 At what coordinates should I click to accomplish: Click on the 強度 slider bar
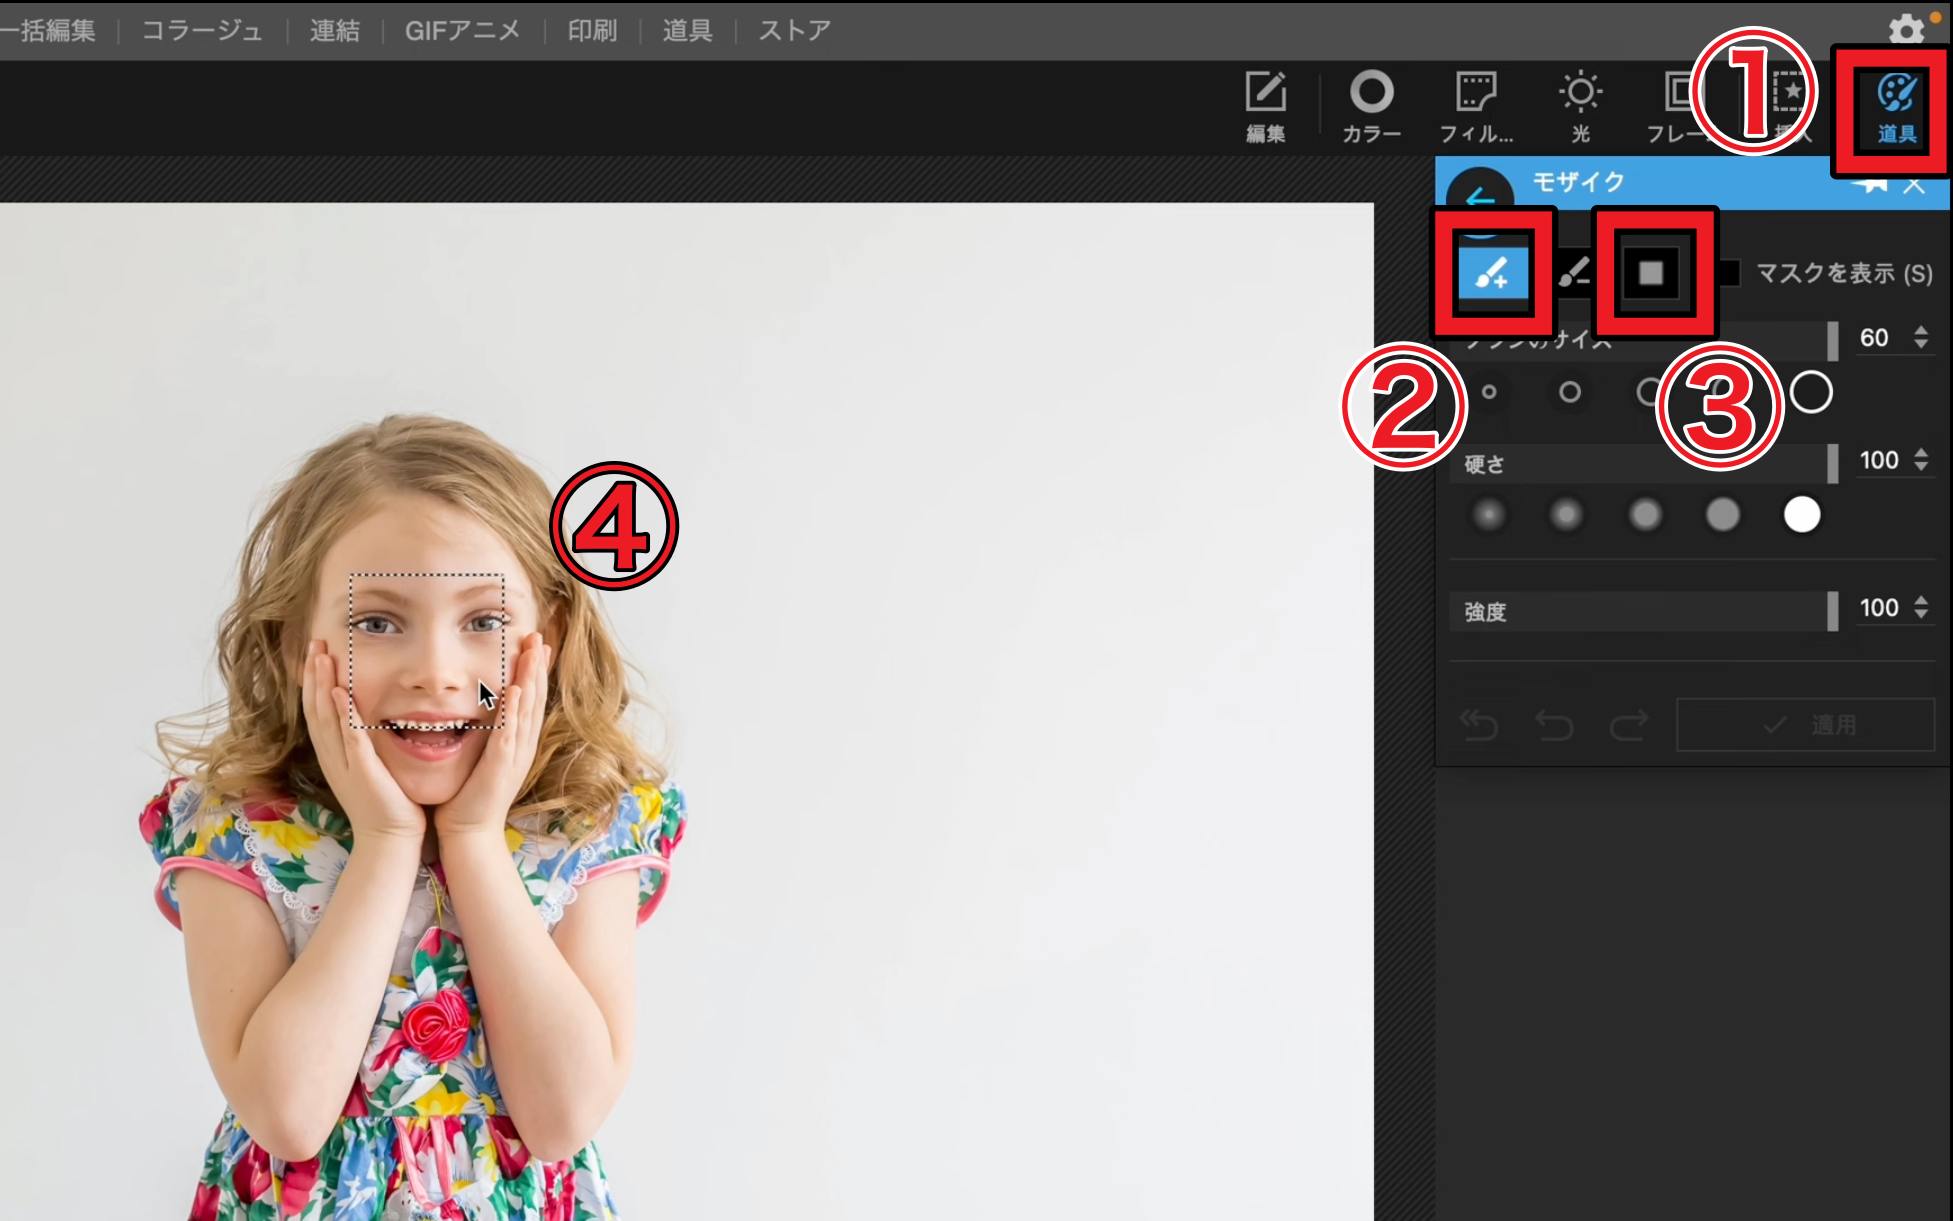(x=1642, y=611)
